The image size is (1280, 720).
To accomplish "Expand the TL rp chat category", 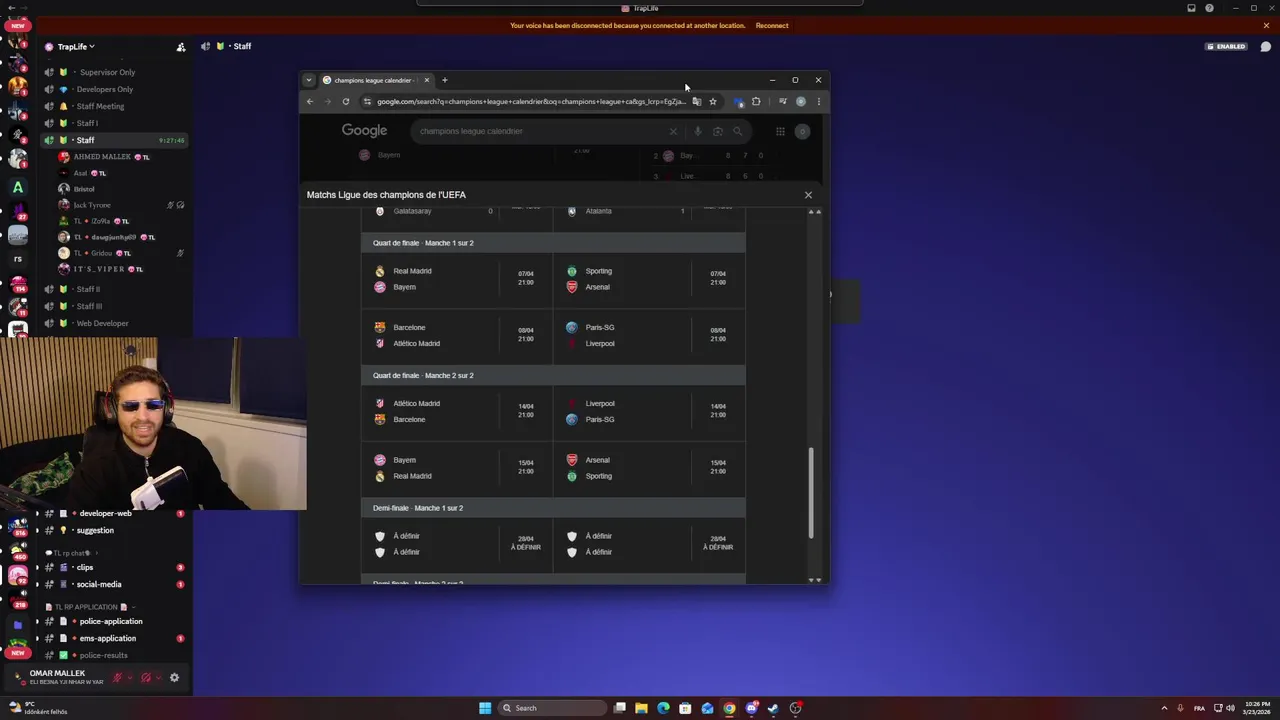I will [x=70, y=553].
